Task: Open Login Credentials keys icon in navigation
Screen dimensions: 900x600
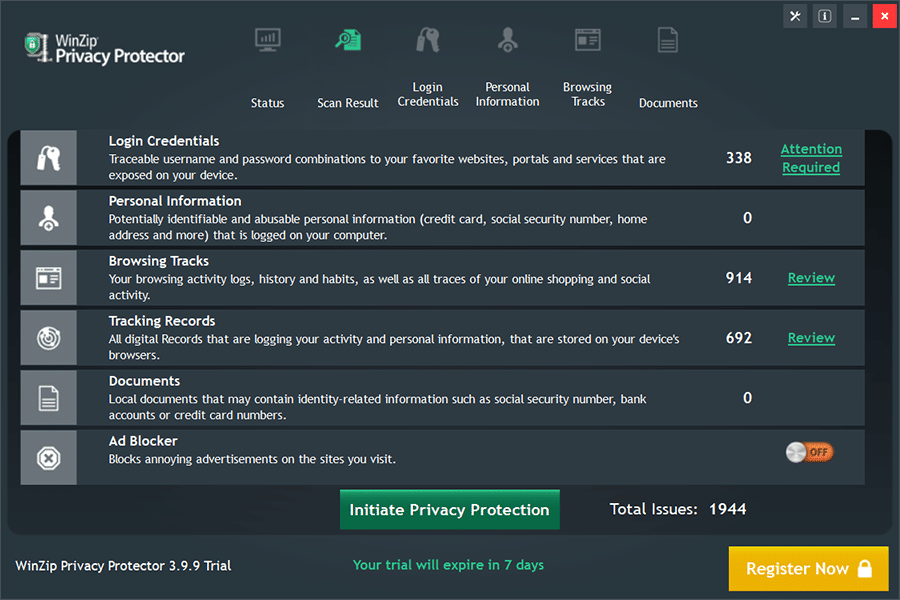Action: pos(428,40)
